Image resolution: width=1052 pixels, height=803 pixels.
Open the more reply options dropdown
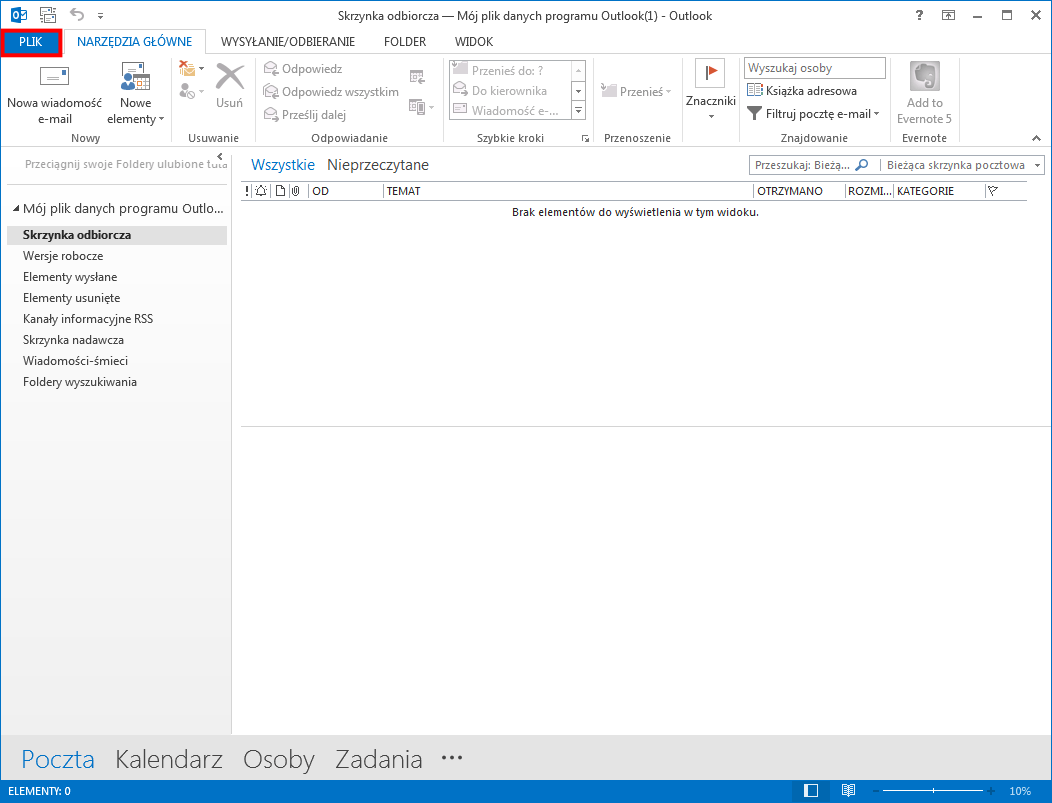(x=421, y=107)
